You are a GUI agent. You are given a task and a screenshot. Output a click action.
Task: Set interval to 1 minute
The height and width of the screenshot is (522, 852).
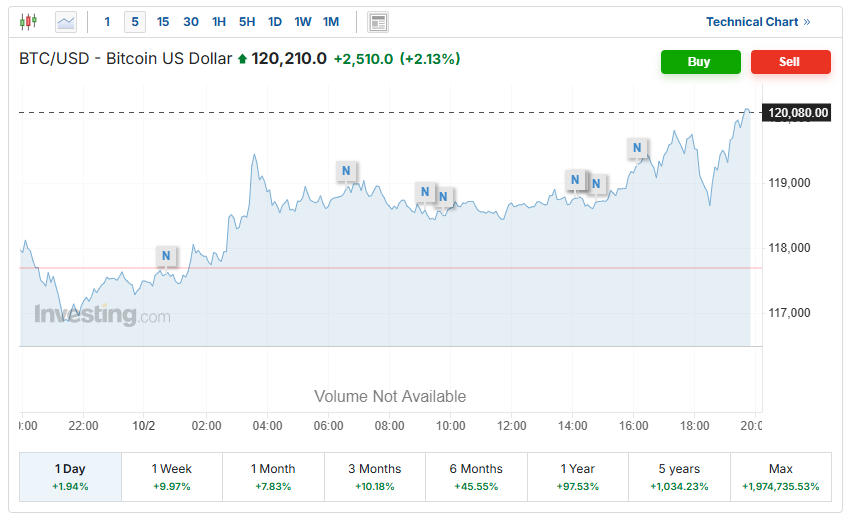pyautogui.click(x=108, y=22)
